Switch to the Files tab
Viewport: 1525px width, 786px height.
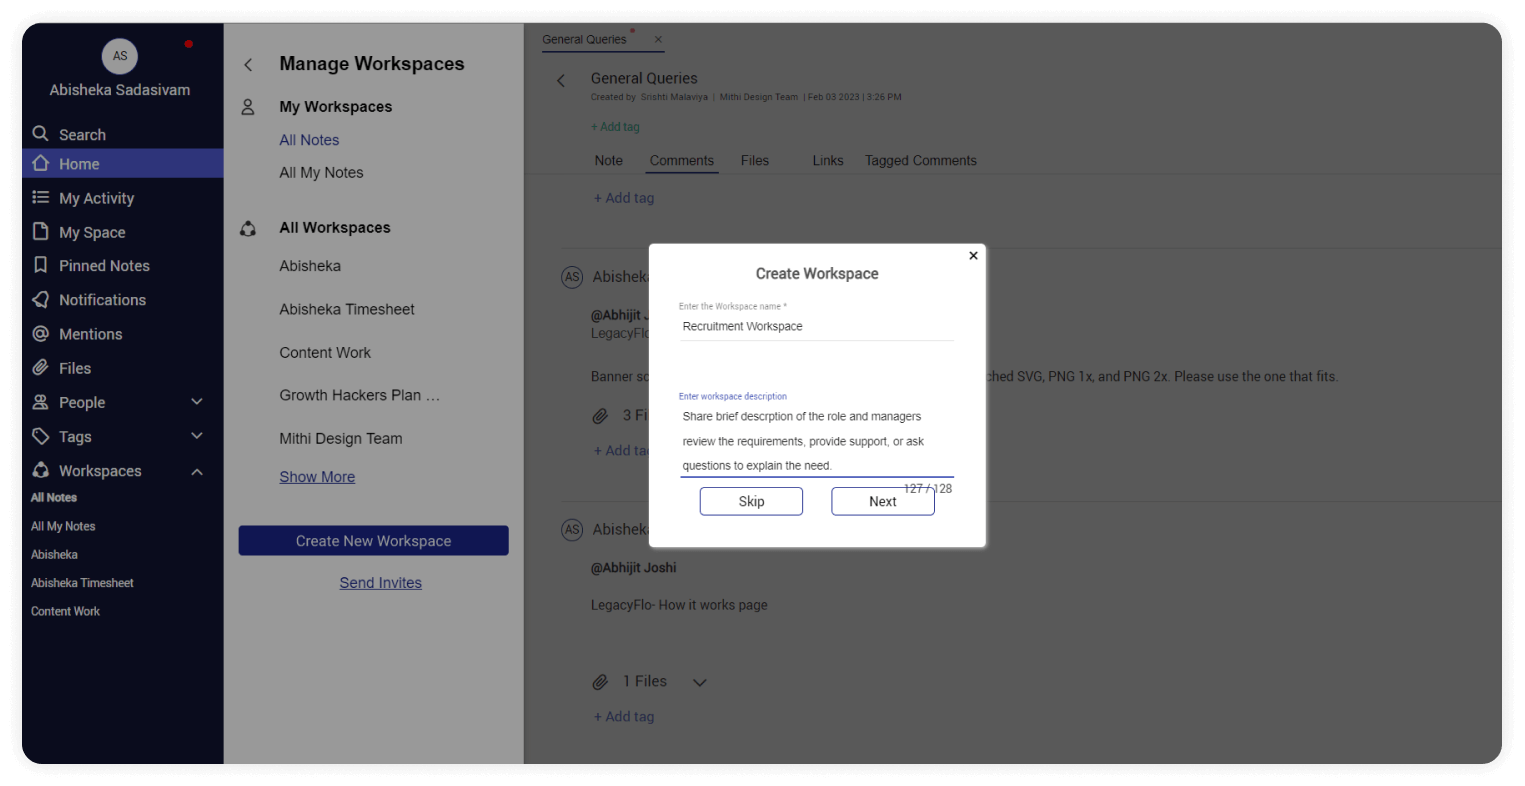point(754,160)
